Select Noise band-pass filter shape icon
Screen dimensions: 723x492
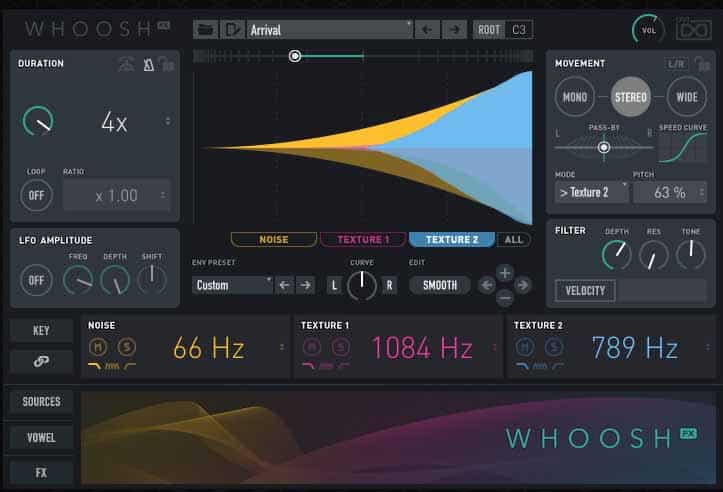coord(112,367)
